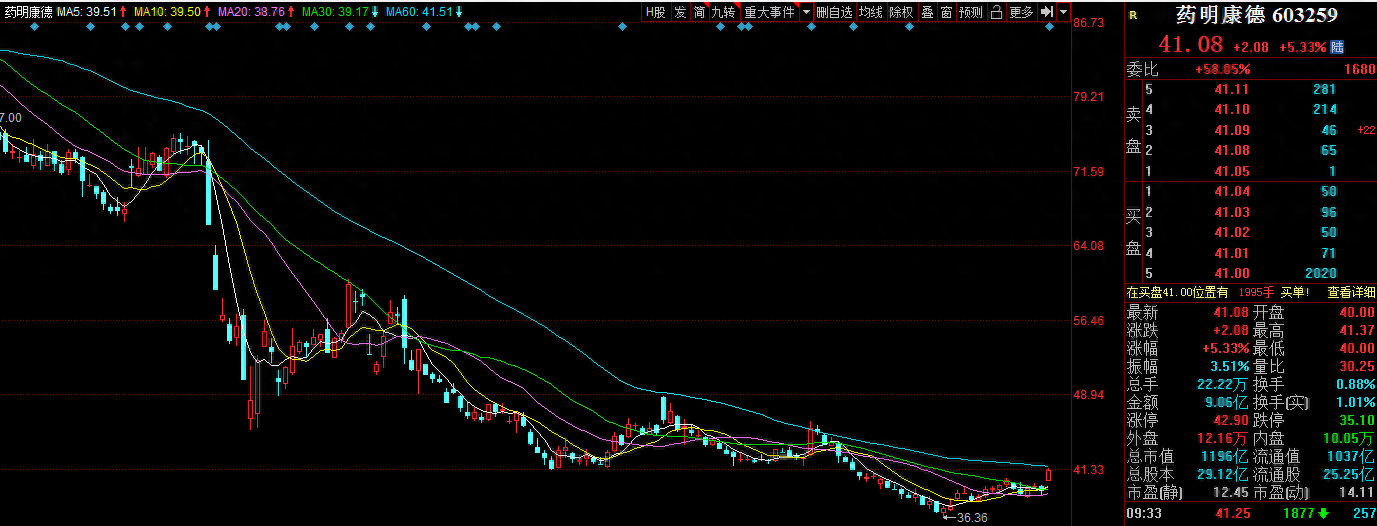Toggle 除权 ex-rights price adjustment
The height and width of the screenshot is (526, 1377).
click(901, 12)
